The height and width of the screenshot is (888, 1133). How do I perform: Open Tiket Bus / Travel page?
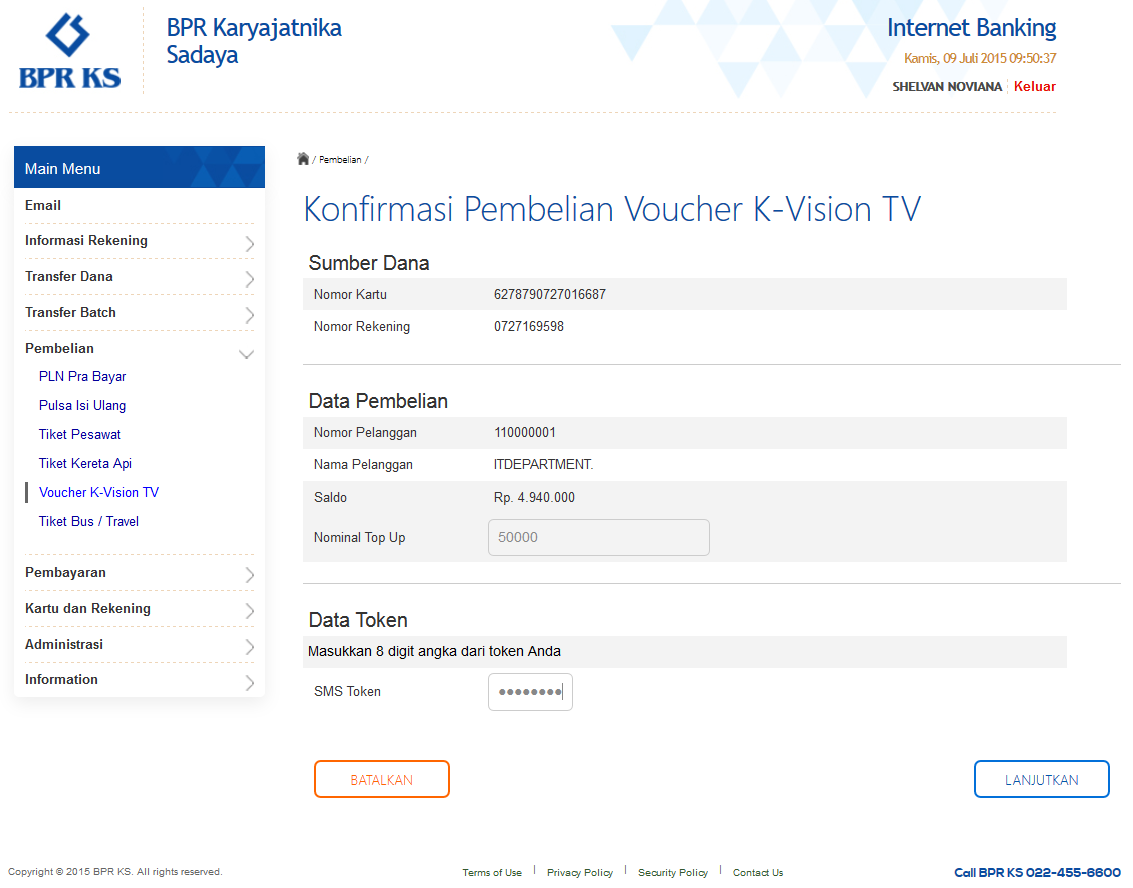(89, 522)
